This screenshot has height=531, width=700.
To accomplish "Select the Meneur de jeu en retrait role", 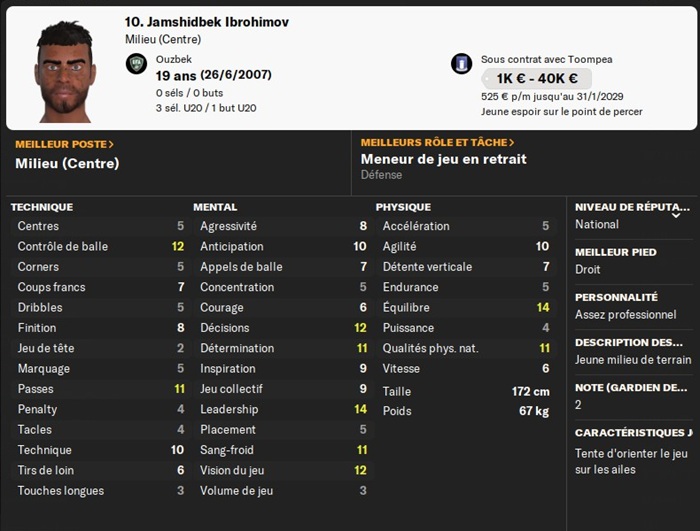I will point(443,159).
